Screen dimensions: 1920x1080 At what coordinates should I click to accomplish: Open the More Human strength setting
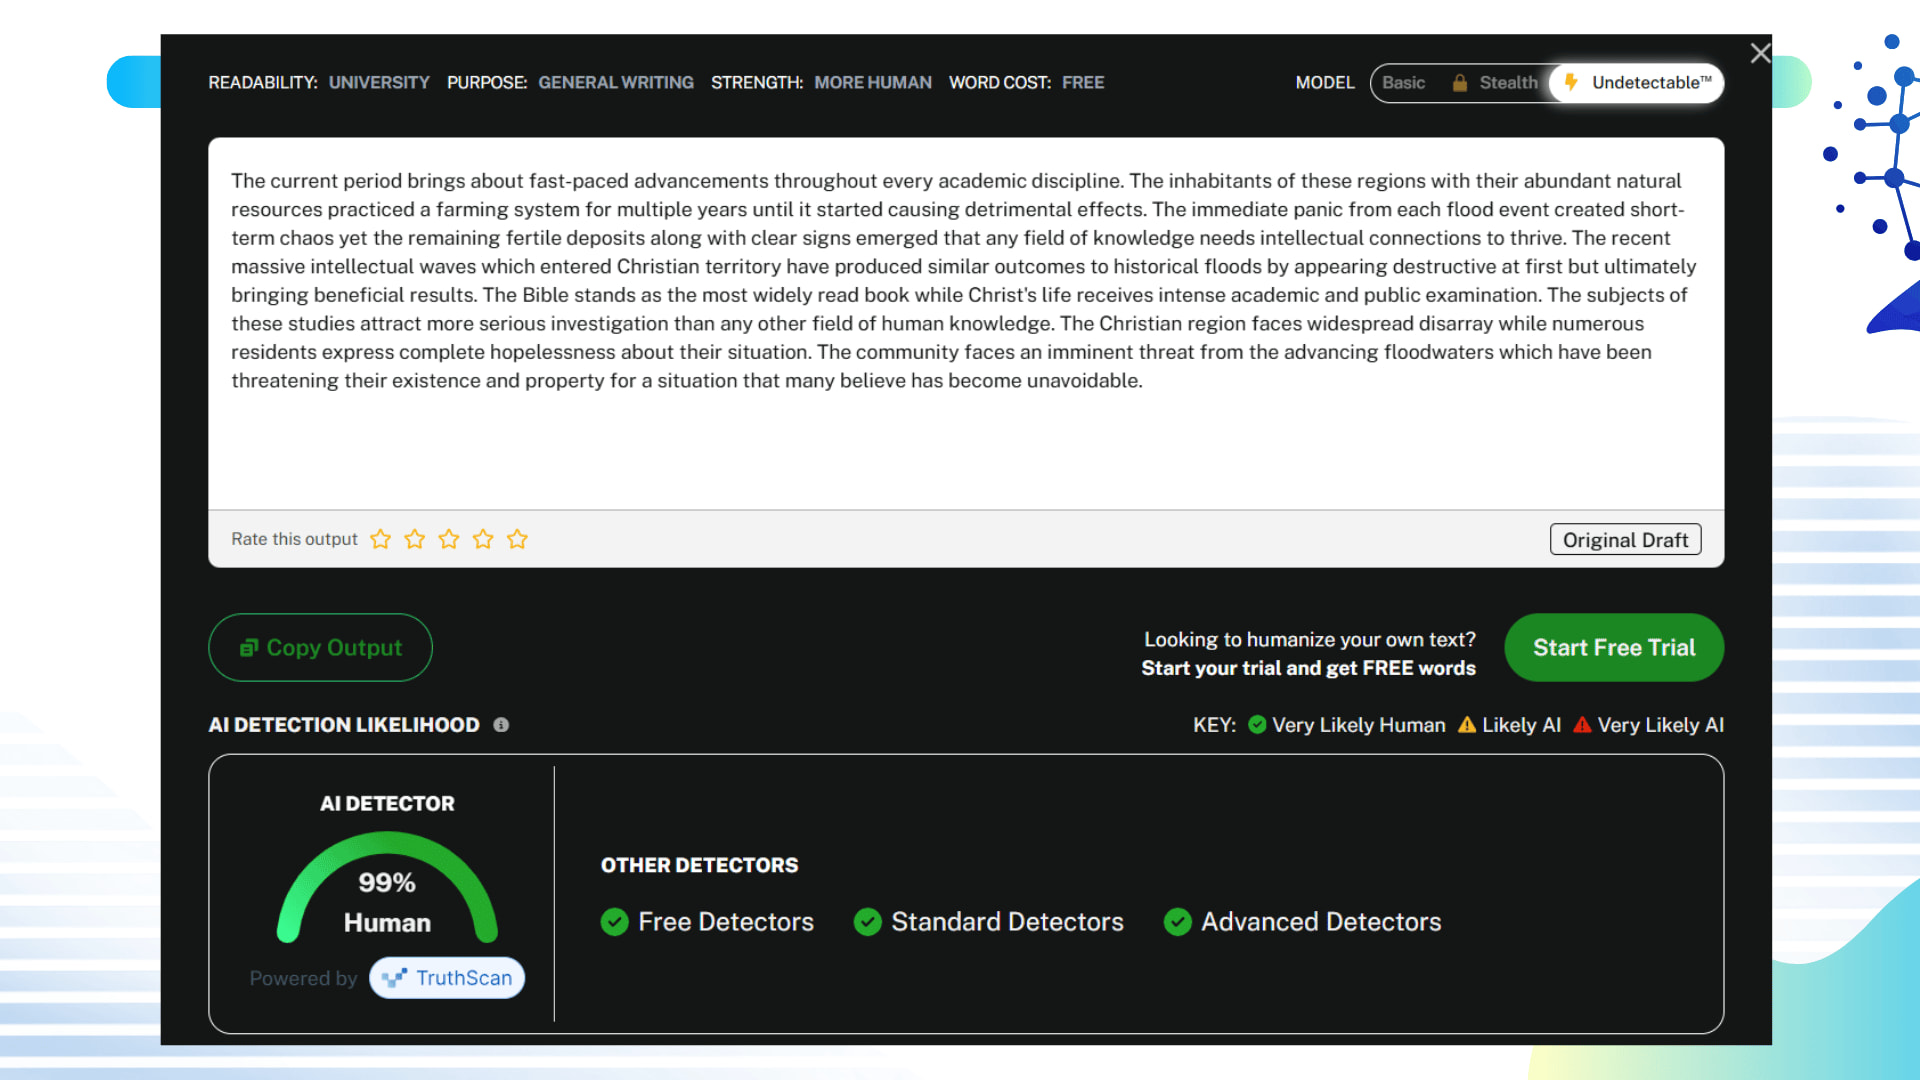click(872, 83)
